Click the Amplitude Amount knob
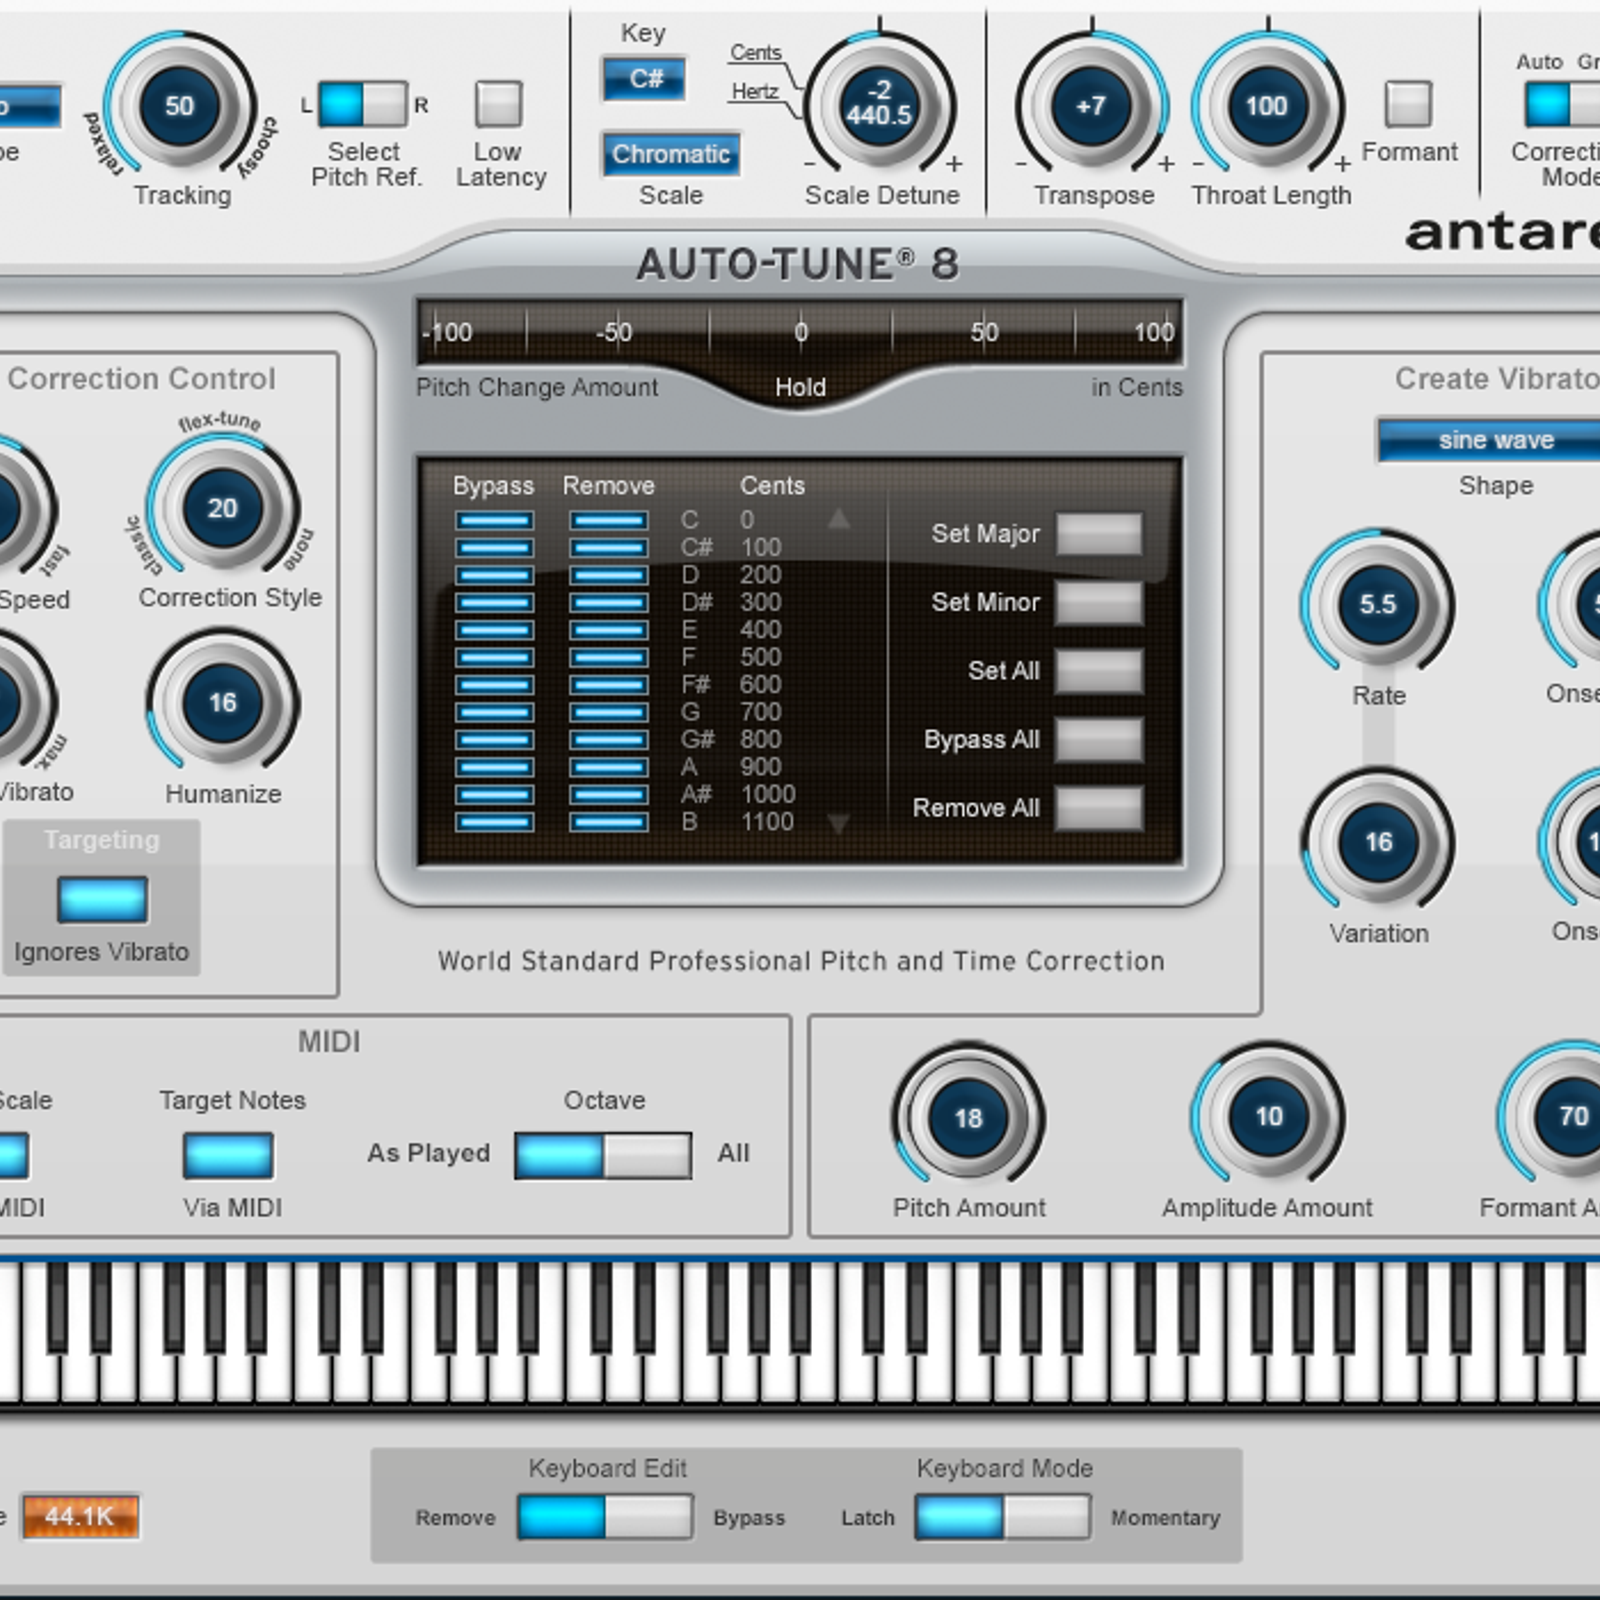The image size is (1600, 1600). [x=1268, y=1116]
